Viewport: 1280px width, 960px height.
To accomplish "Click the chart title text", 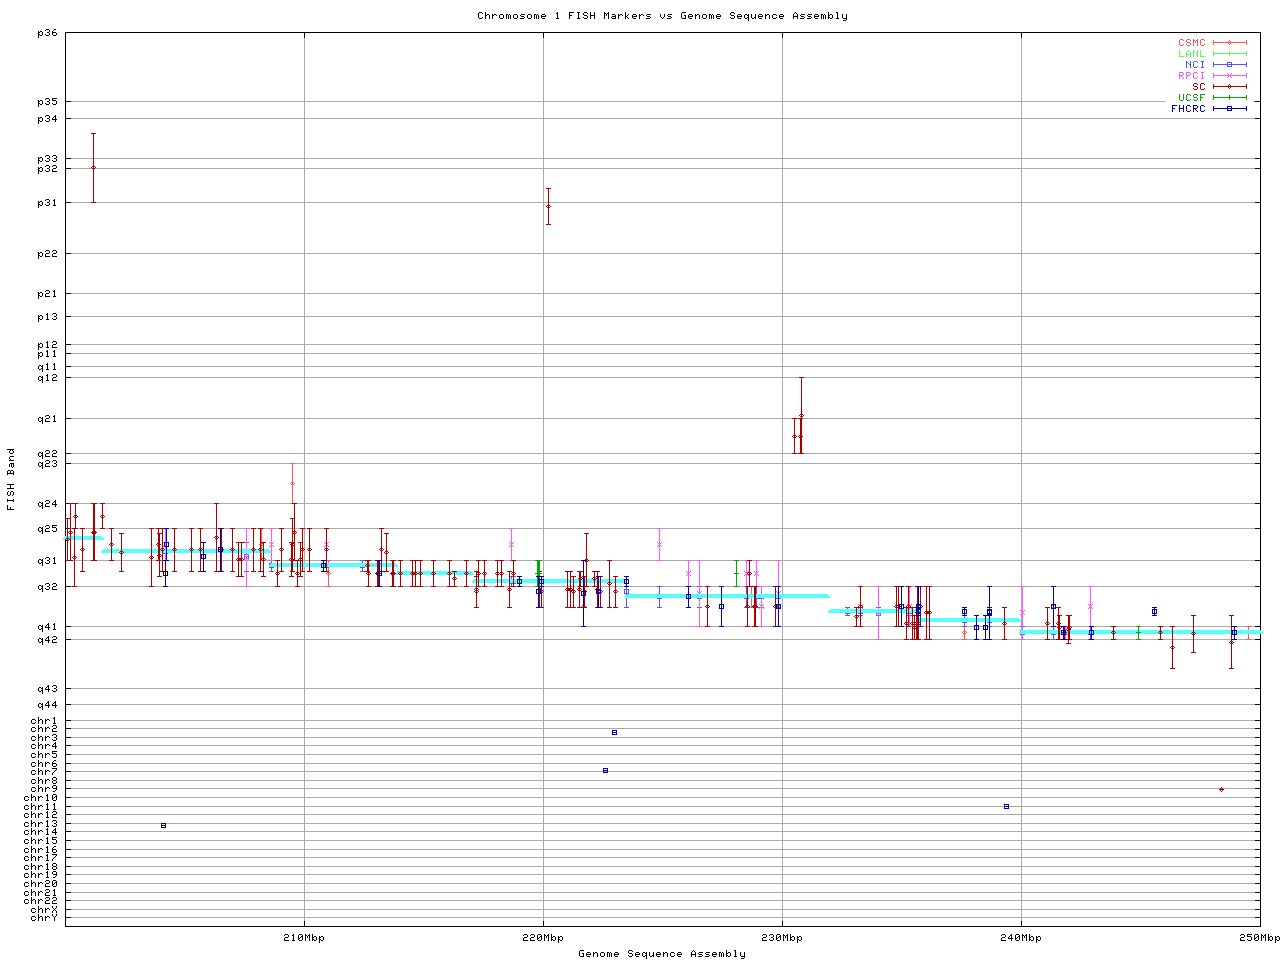I will click(662, 16).
